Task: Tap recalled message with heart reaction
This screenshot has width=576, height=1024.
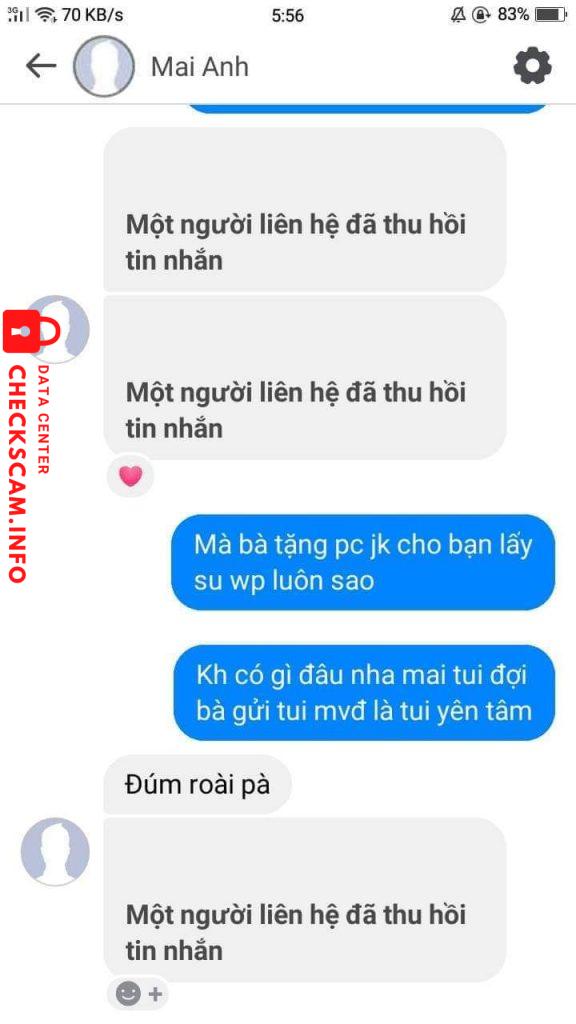Action: click(305, 377)
